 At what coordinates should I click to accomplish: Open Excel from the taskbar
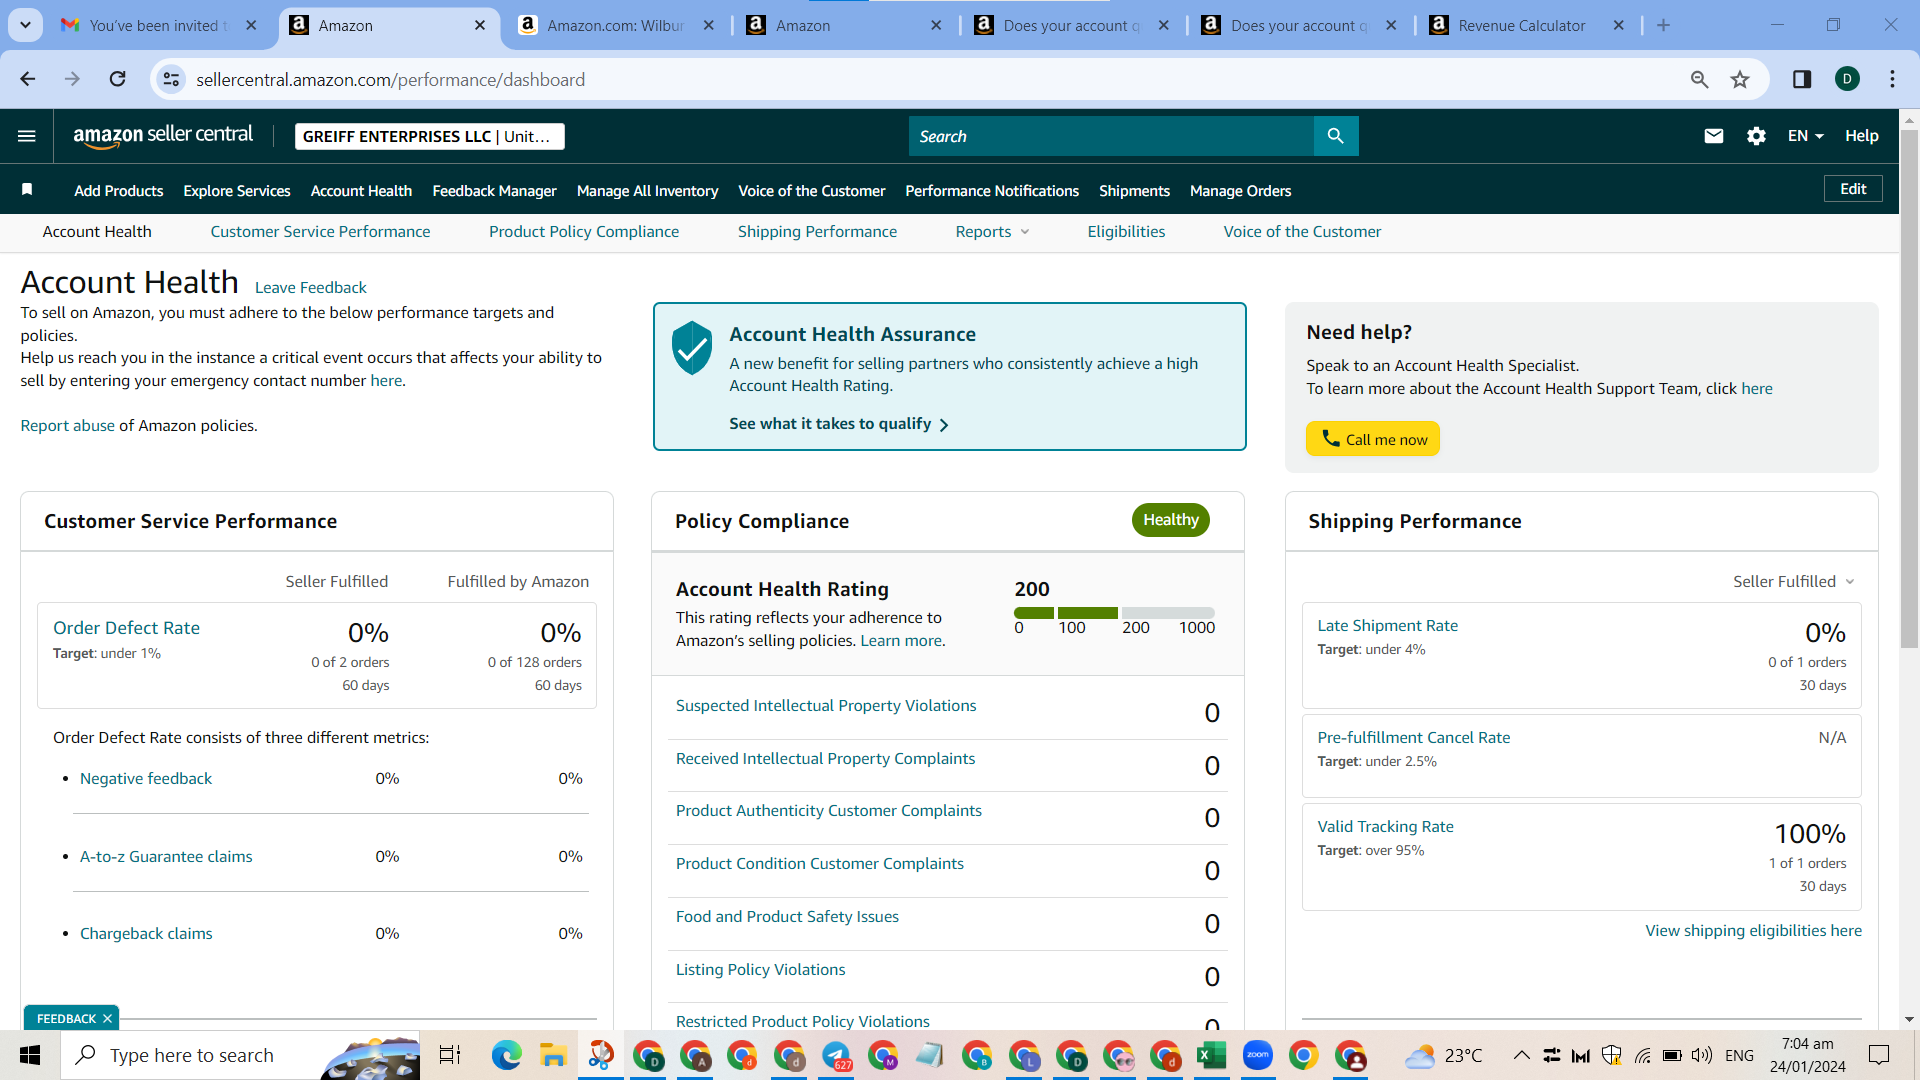(1212, 1055)
